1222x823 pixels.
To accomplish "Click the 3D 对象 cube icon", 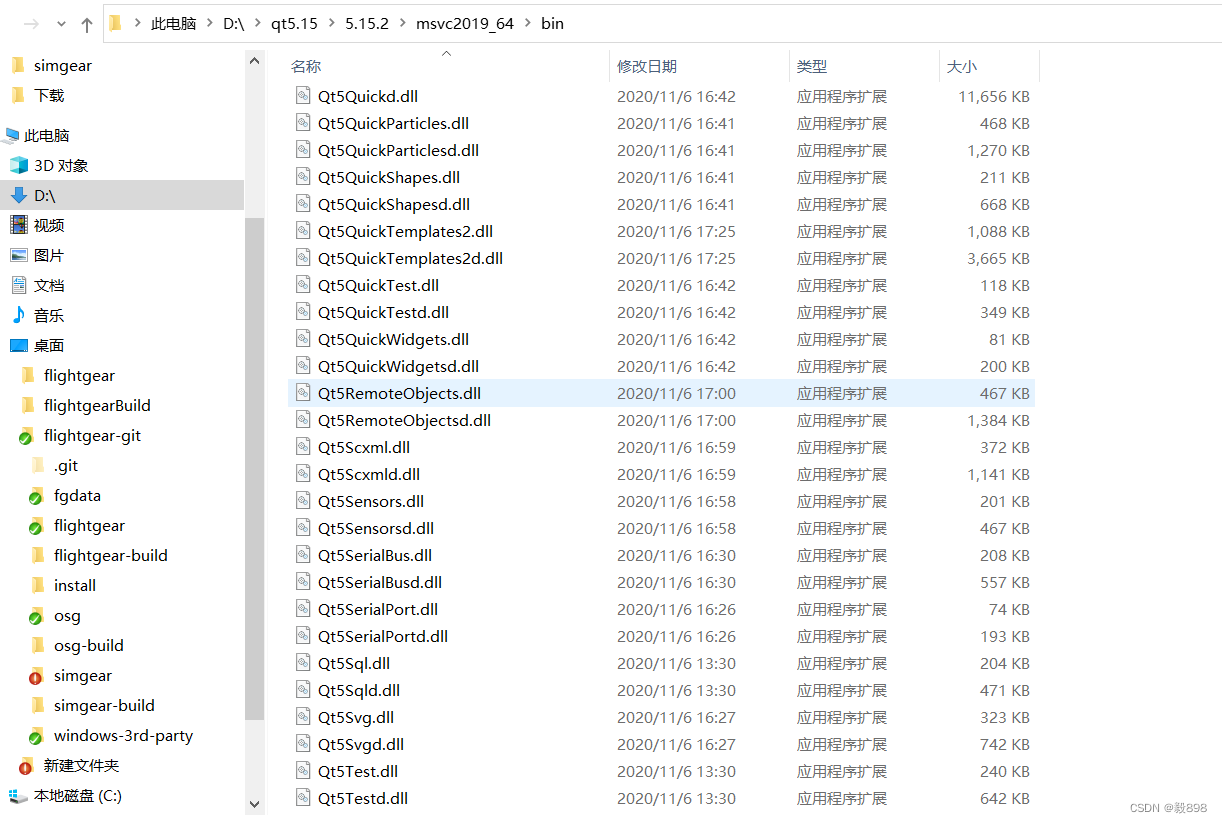I will pyautogui.click(x=19, y=165).
